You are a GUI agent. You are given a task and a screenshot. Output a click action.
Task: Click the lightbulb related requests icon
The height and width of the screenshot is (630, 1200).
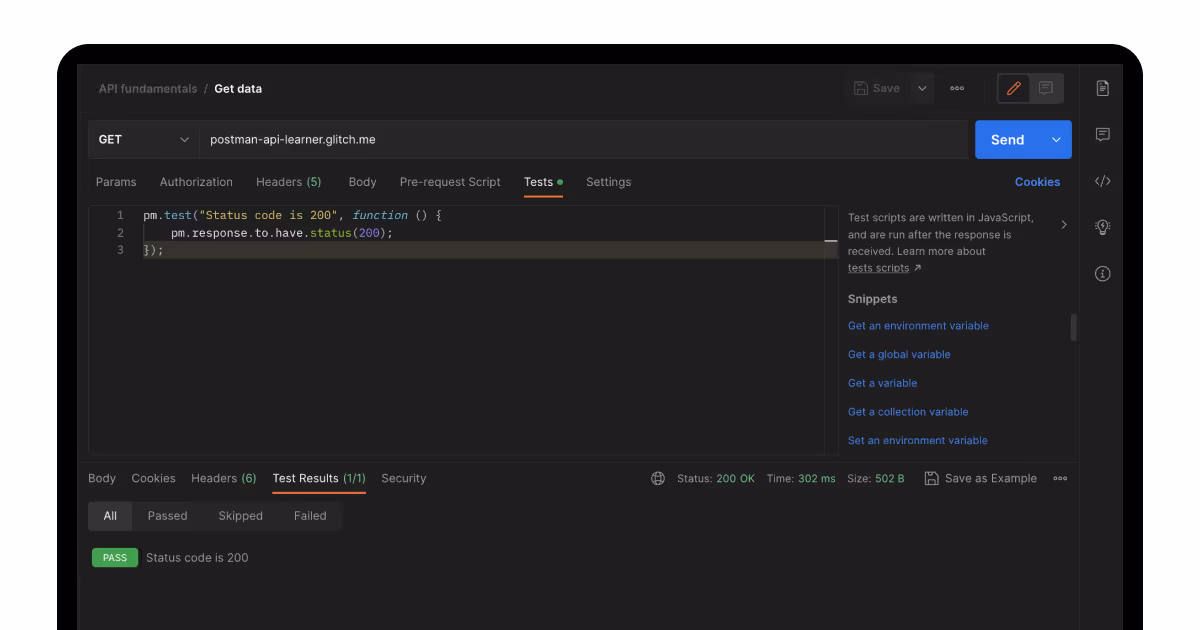1102,227
